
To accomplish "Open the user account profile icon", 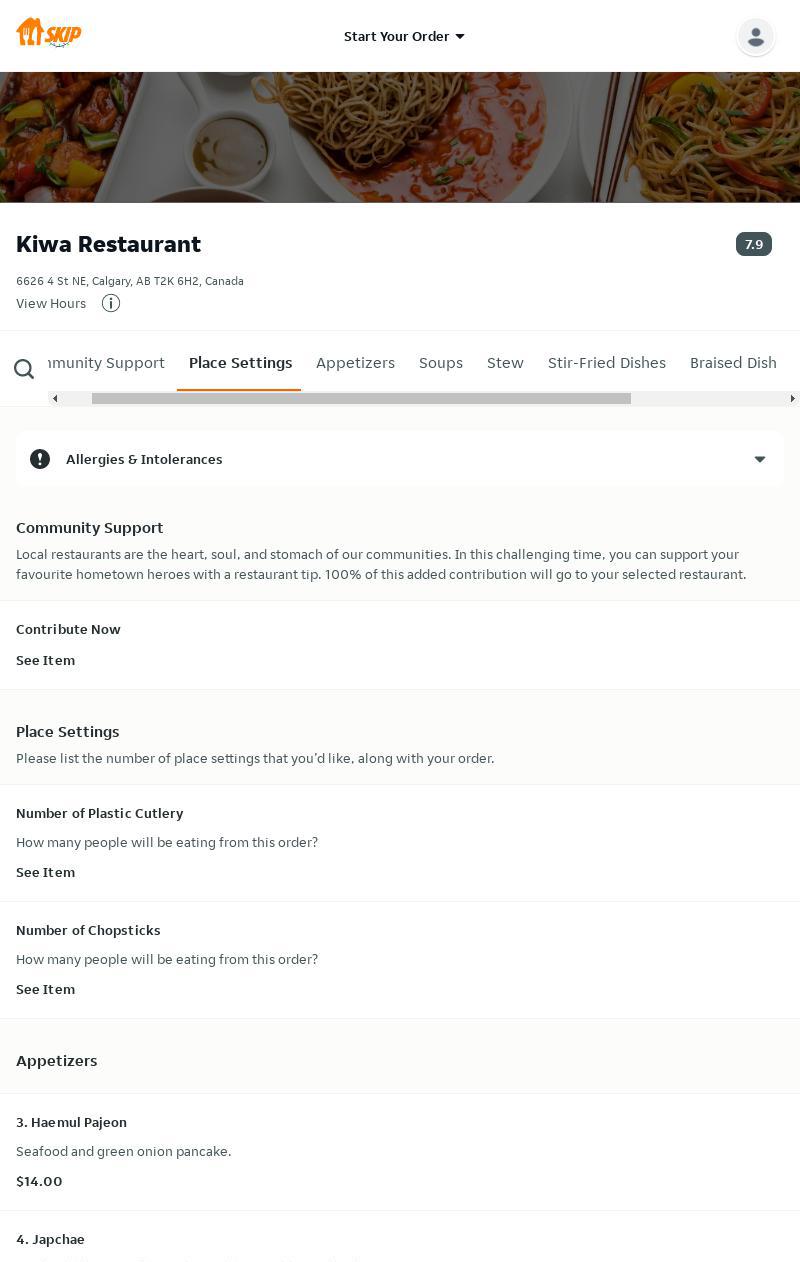I will pos(755,37).
